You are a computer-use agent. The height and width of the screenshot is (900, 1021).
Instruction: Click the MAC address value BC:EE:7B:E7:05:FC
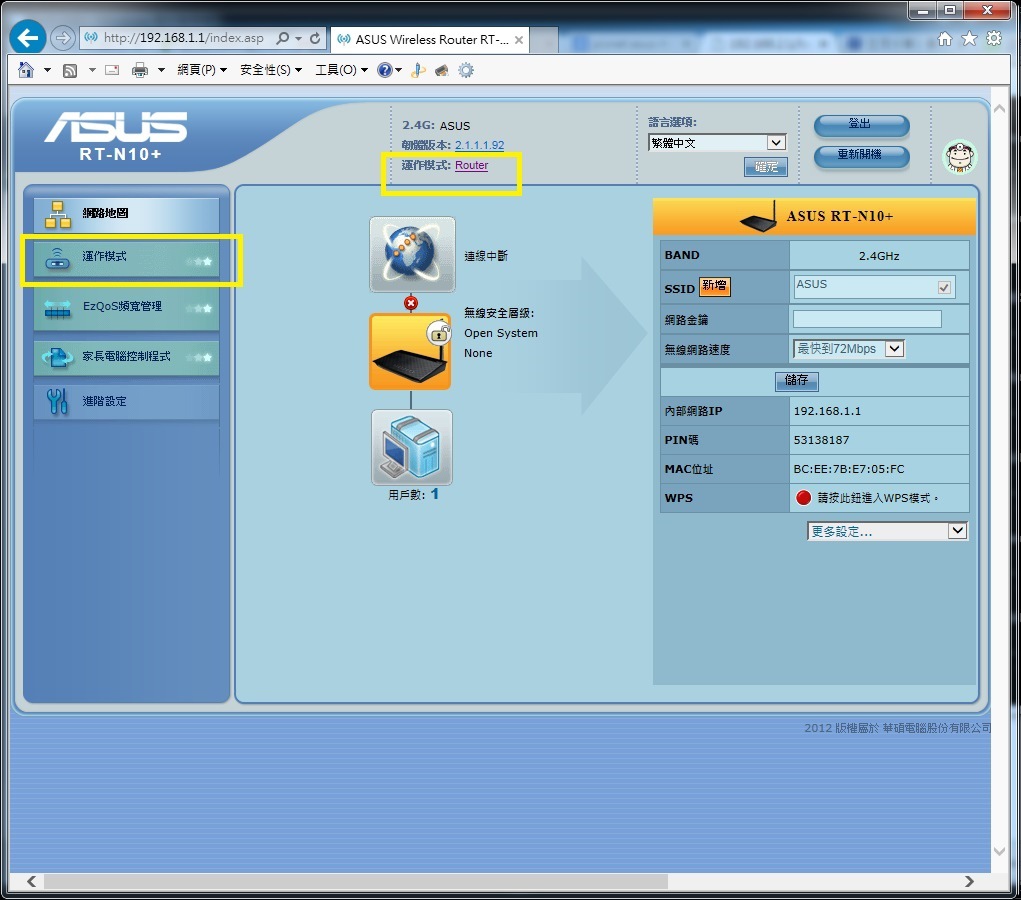[848, 469]
